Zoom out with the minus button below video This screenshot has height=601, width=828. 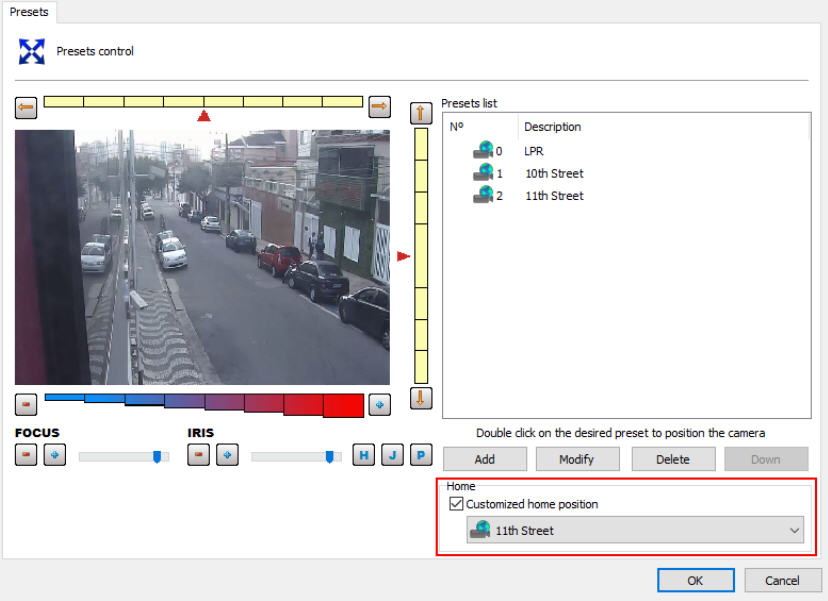26,405
